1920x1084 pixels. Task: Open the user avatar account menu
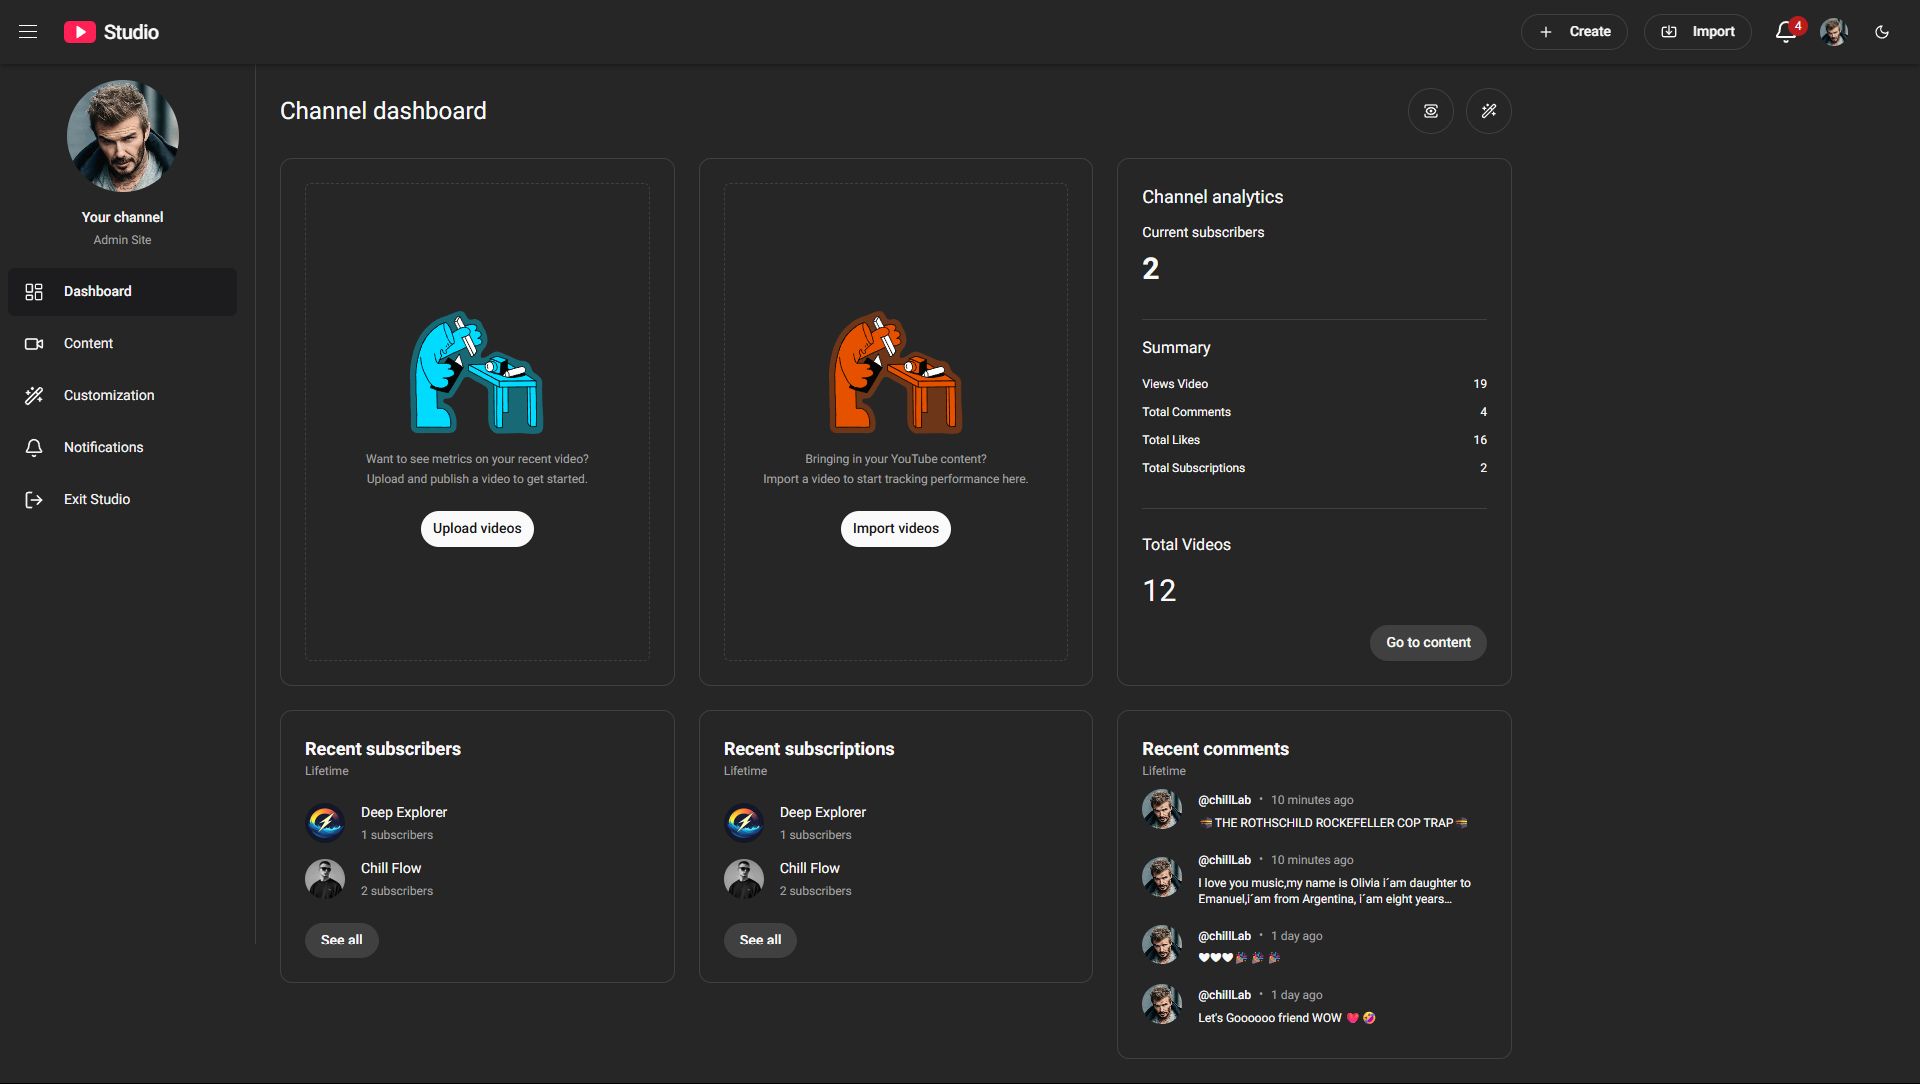[x=1833, y=32]
